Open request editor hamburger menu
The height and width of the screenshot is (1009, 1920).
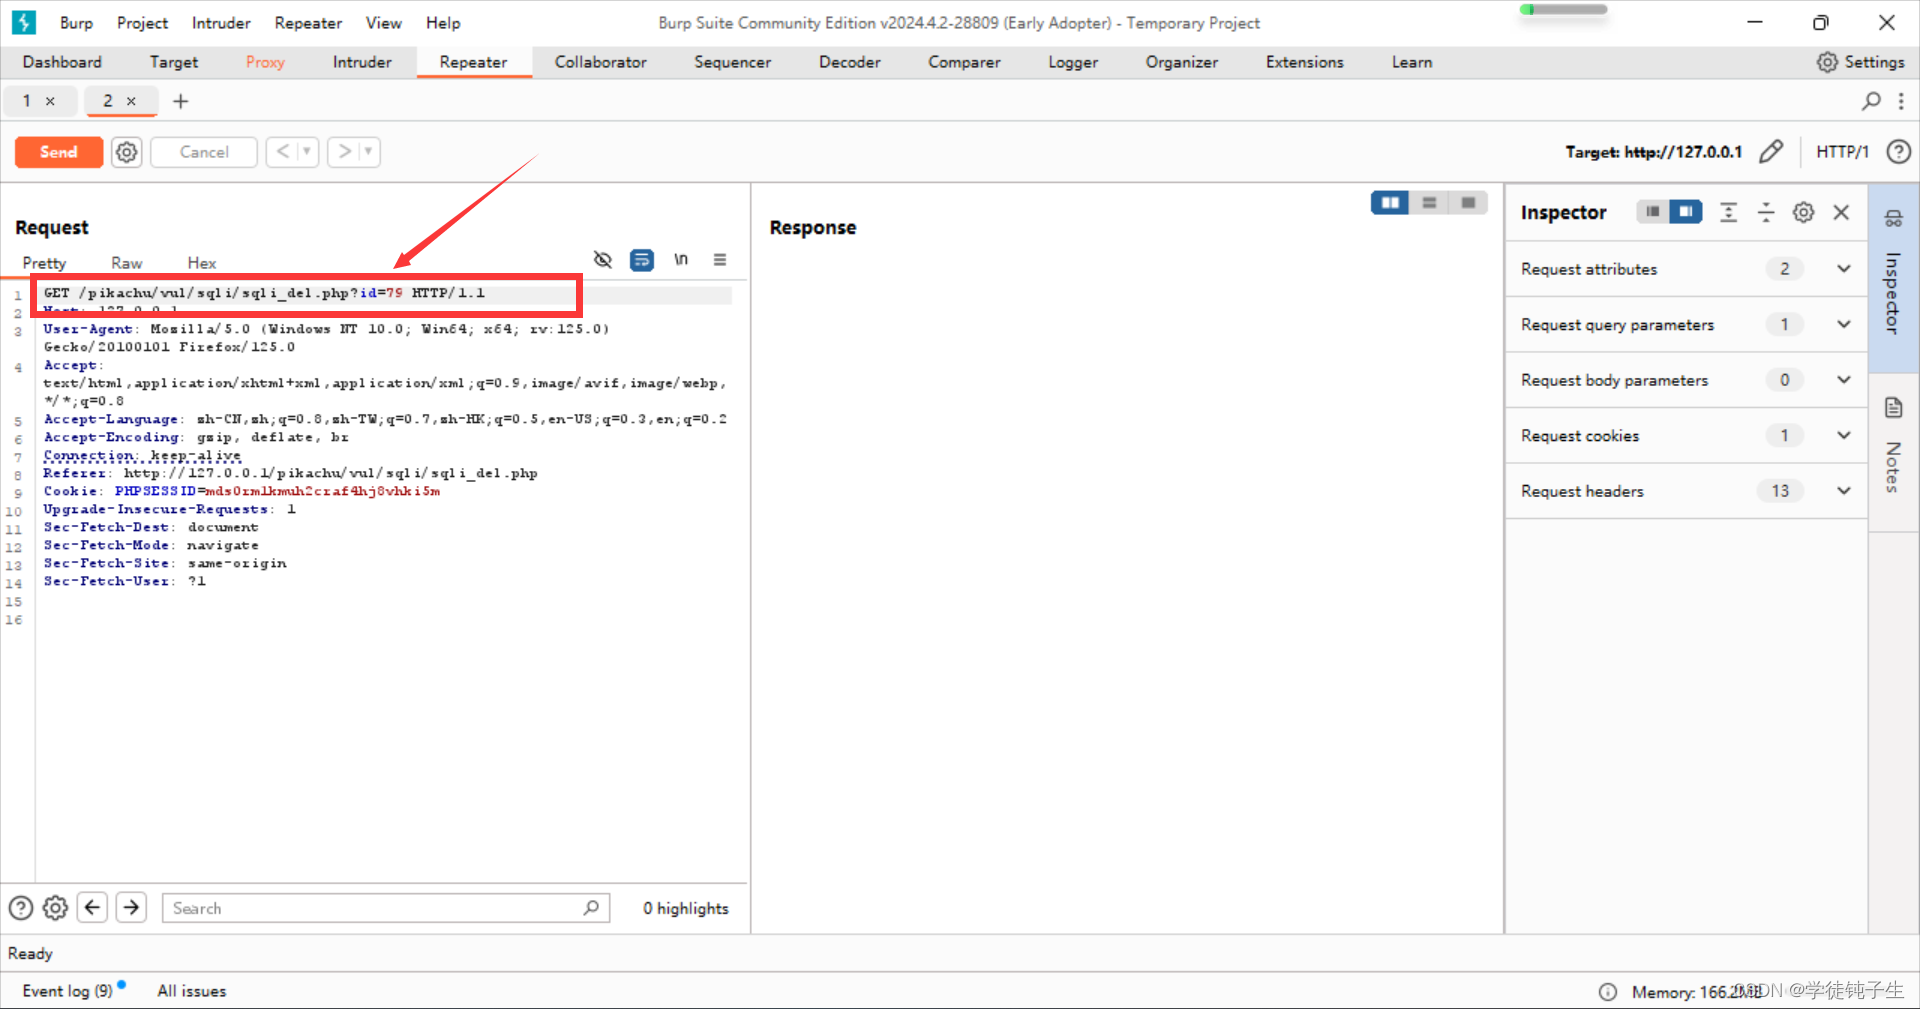720,260
